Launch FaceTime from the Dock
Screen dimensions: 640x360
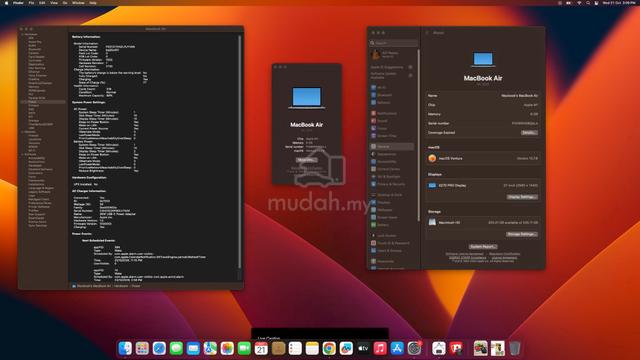point(244,349)
